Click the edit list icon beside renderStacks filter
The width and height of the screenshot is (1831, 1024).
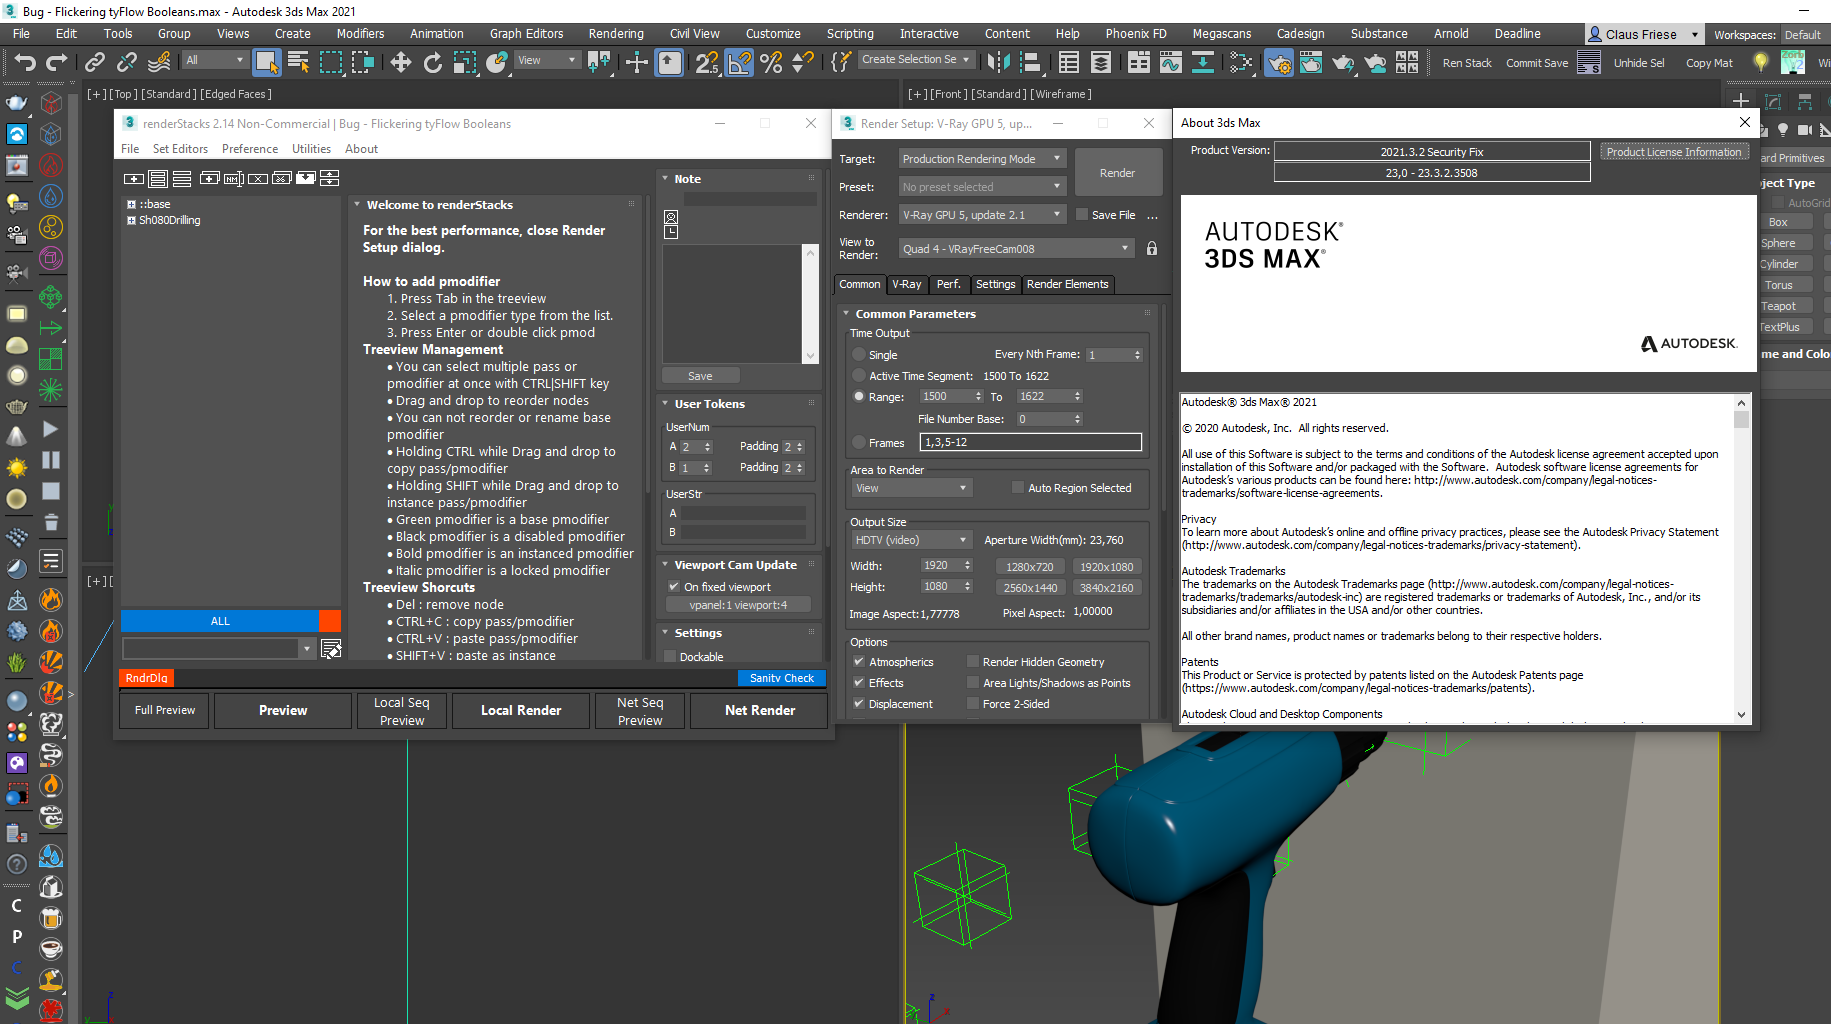click(331, 649)
